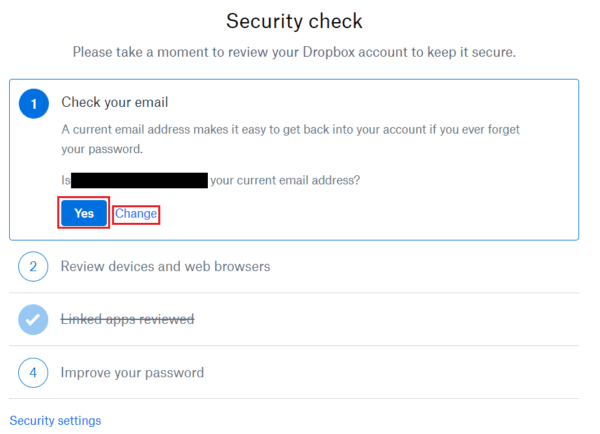The height and width of the screenshot is (434, 600).
Task: Click the completed step checkmark icon
Action: (x=34, y=320)
